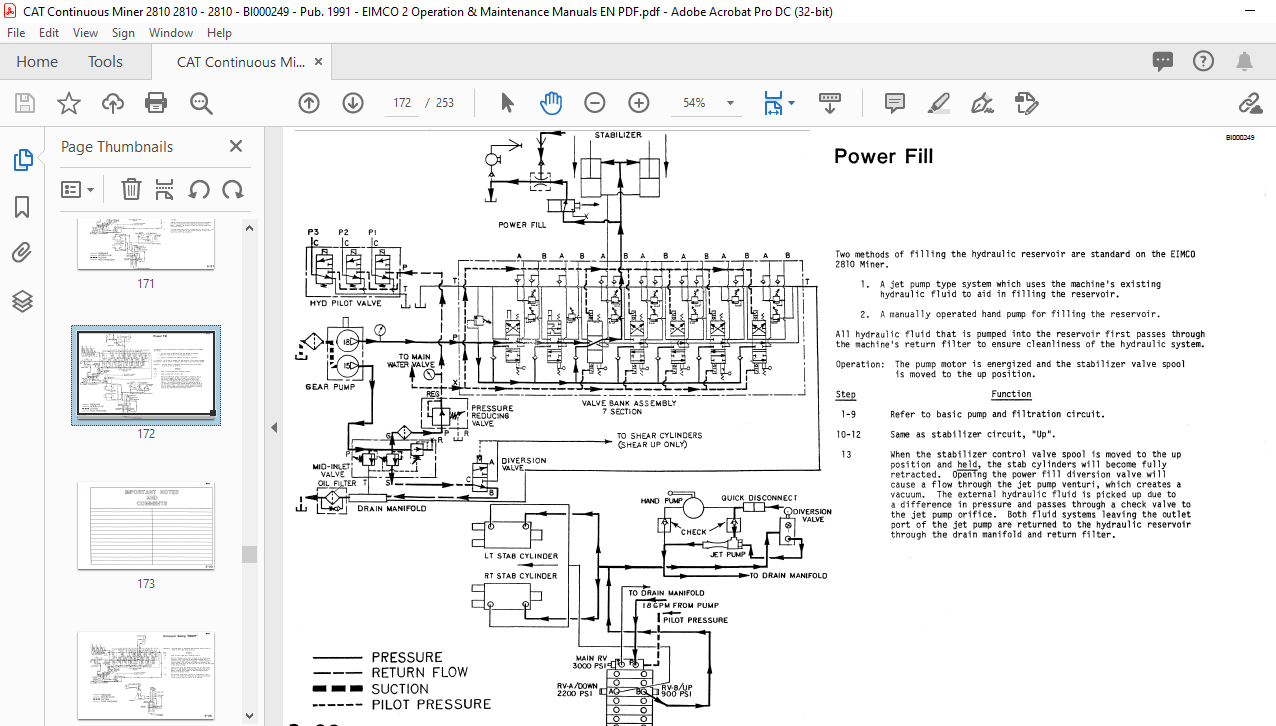The height and width of the screenshot is (726, 1276).
Task: Go to previous page arrow
Action: point(309,103)
